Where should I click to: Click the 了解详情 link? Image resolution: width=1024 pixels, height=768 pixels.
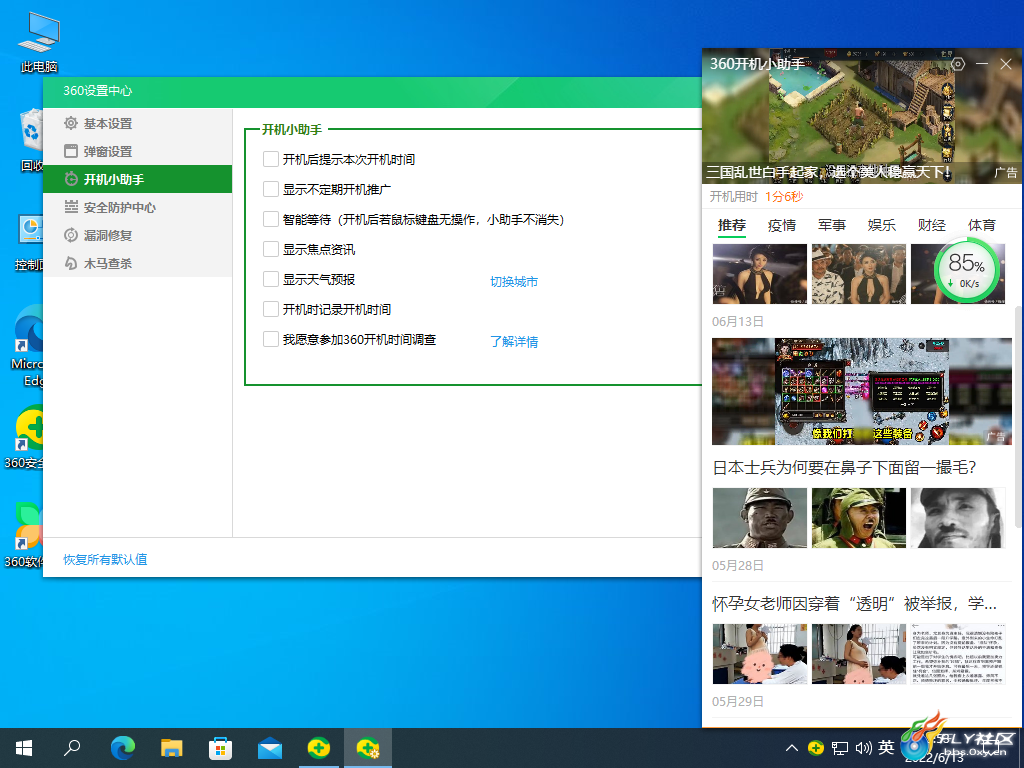click(x=514, y=342)
